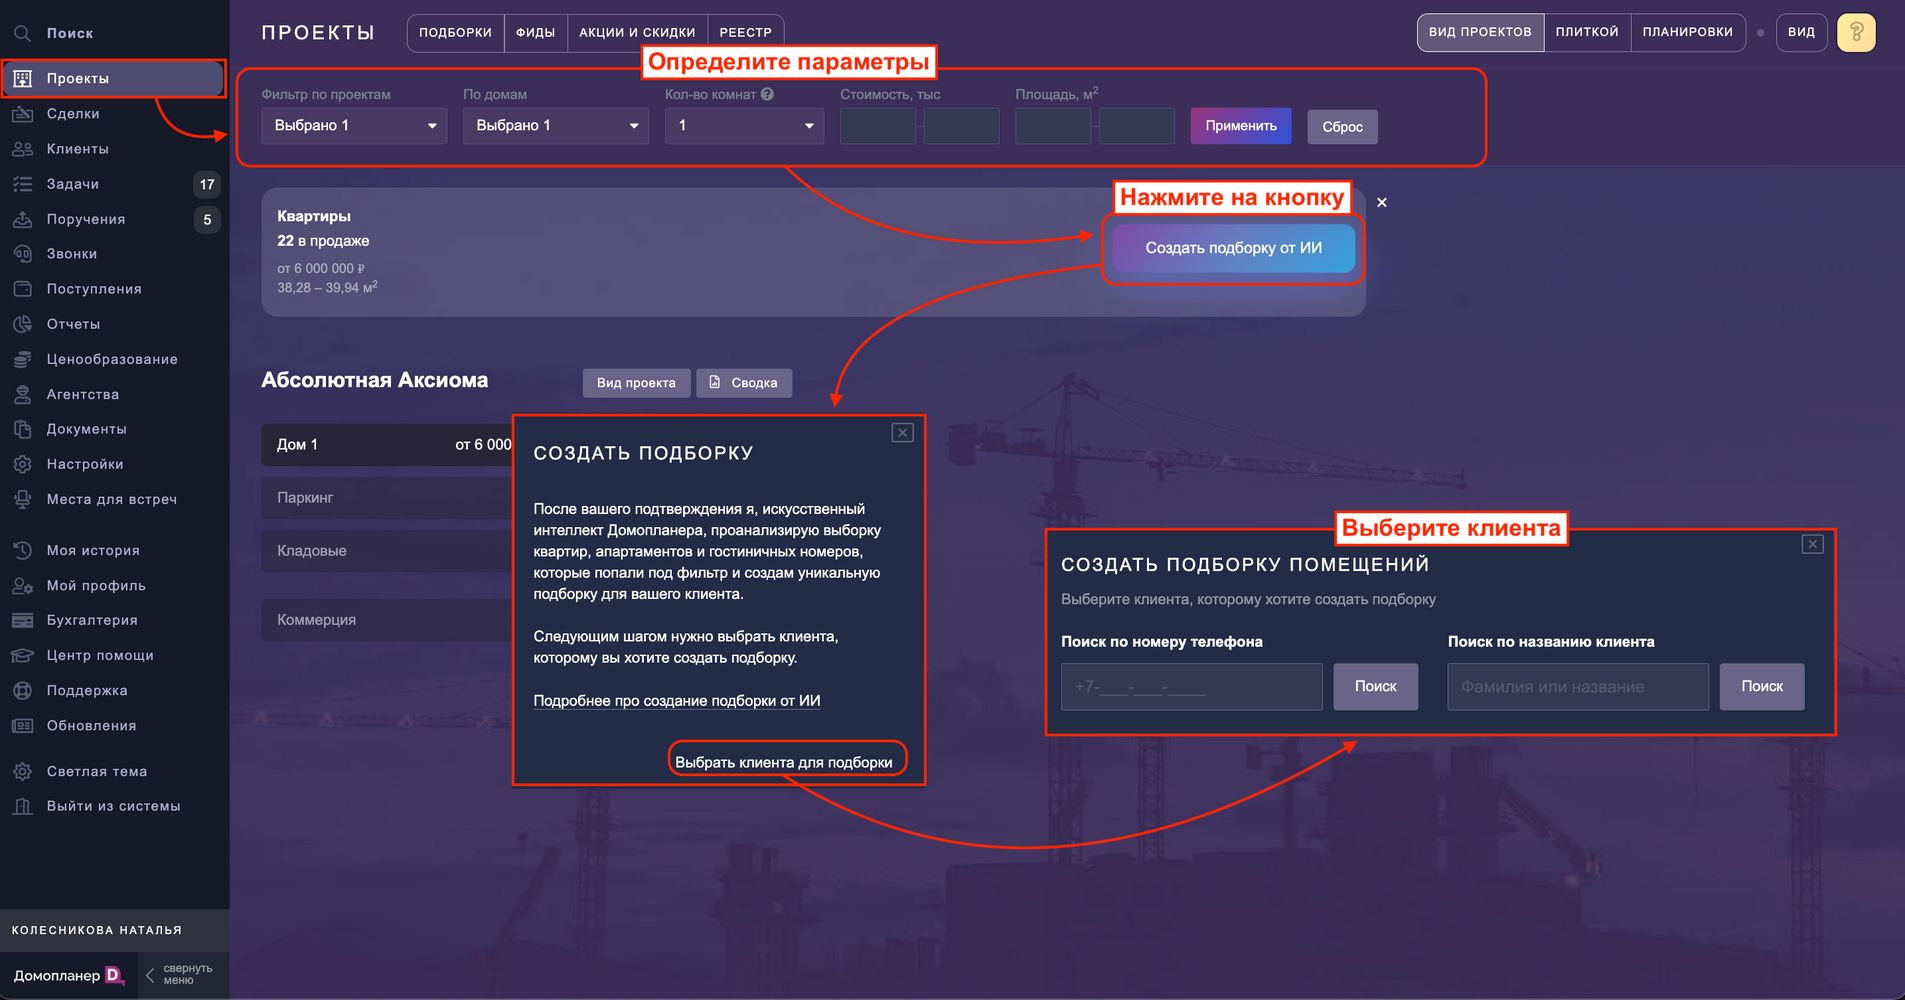Open the Агентства section icon
The width and height of the screenshot is (1905, 1000).
point(22,394)
